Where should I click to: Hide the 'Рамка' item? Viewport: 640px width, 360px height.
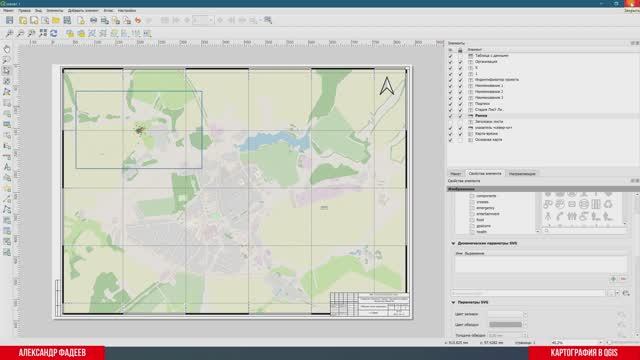[451, 116]
